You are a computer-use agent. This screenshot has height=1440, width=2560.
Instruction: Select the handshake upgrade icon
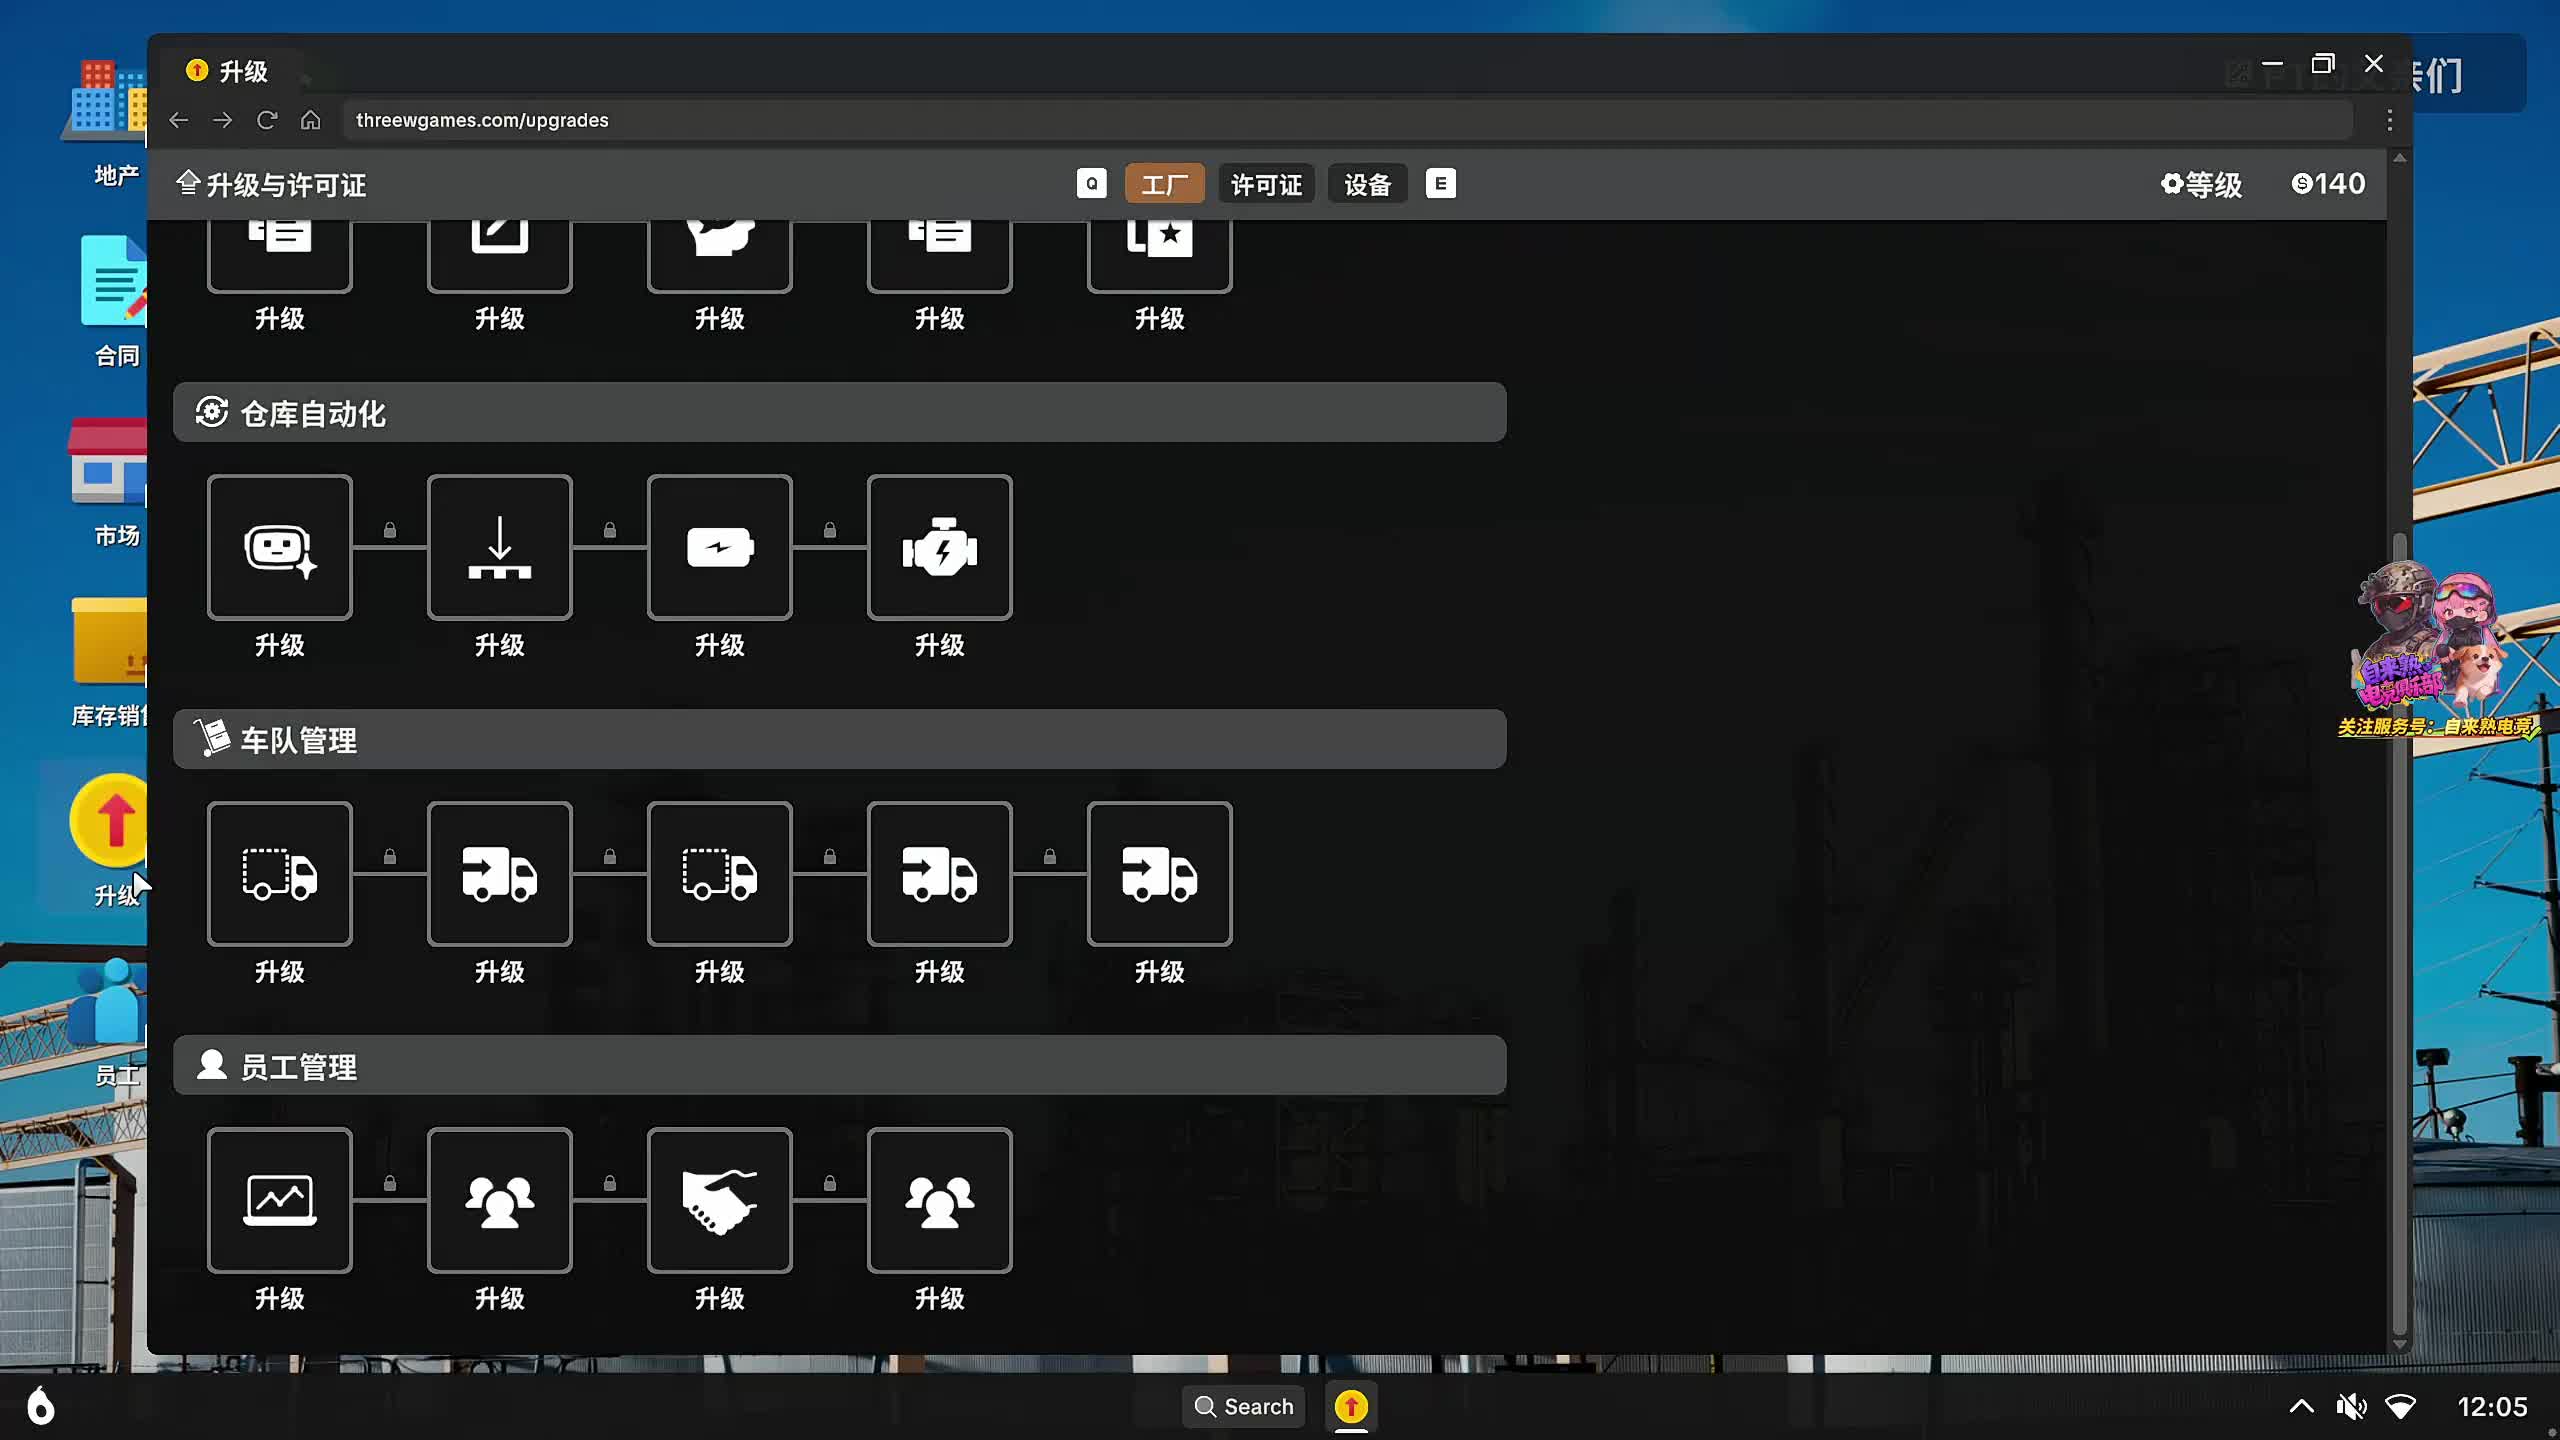[x=719, y=1200]
